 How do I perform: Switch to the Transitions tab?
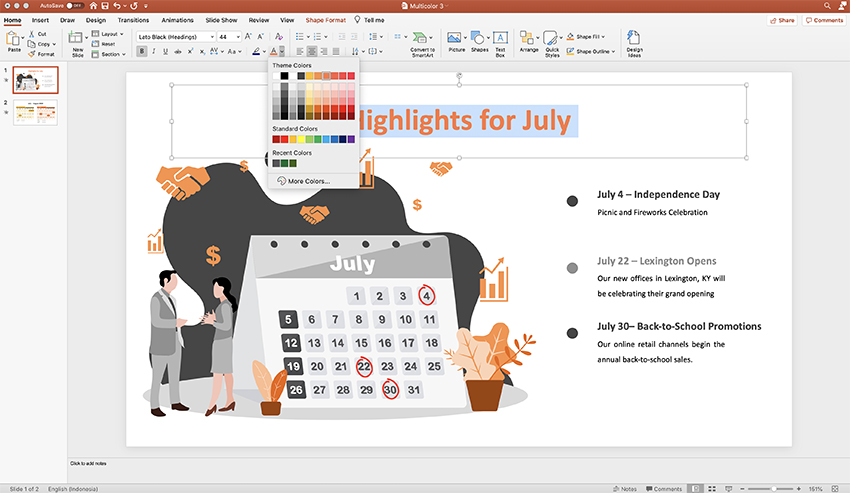pyautogui.click(x=133, y=20)
